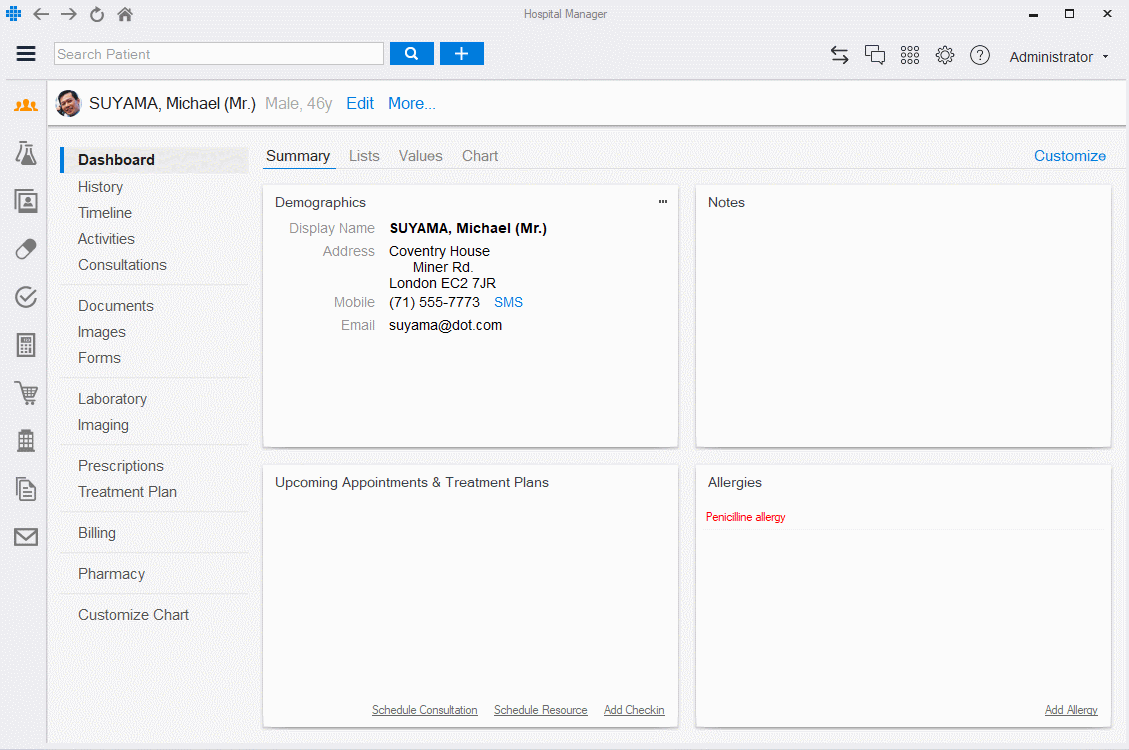Screen dimensions: 1129x750
Task: Click the mail envelope sidebar icon
Action: click(26, 537)
